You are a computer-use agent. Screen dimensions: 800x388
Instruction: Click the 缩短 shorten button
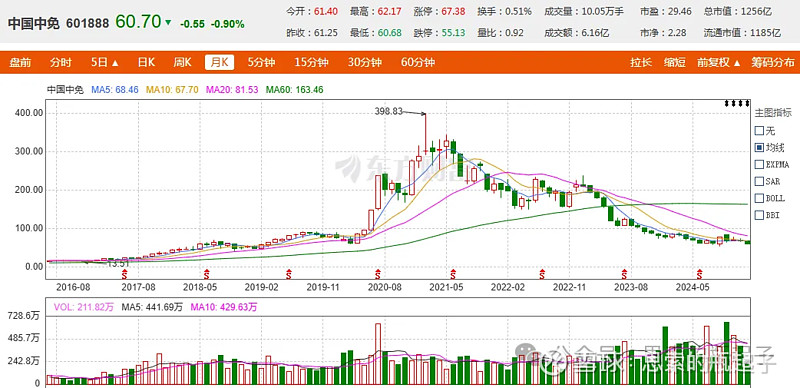(674, 63)
